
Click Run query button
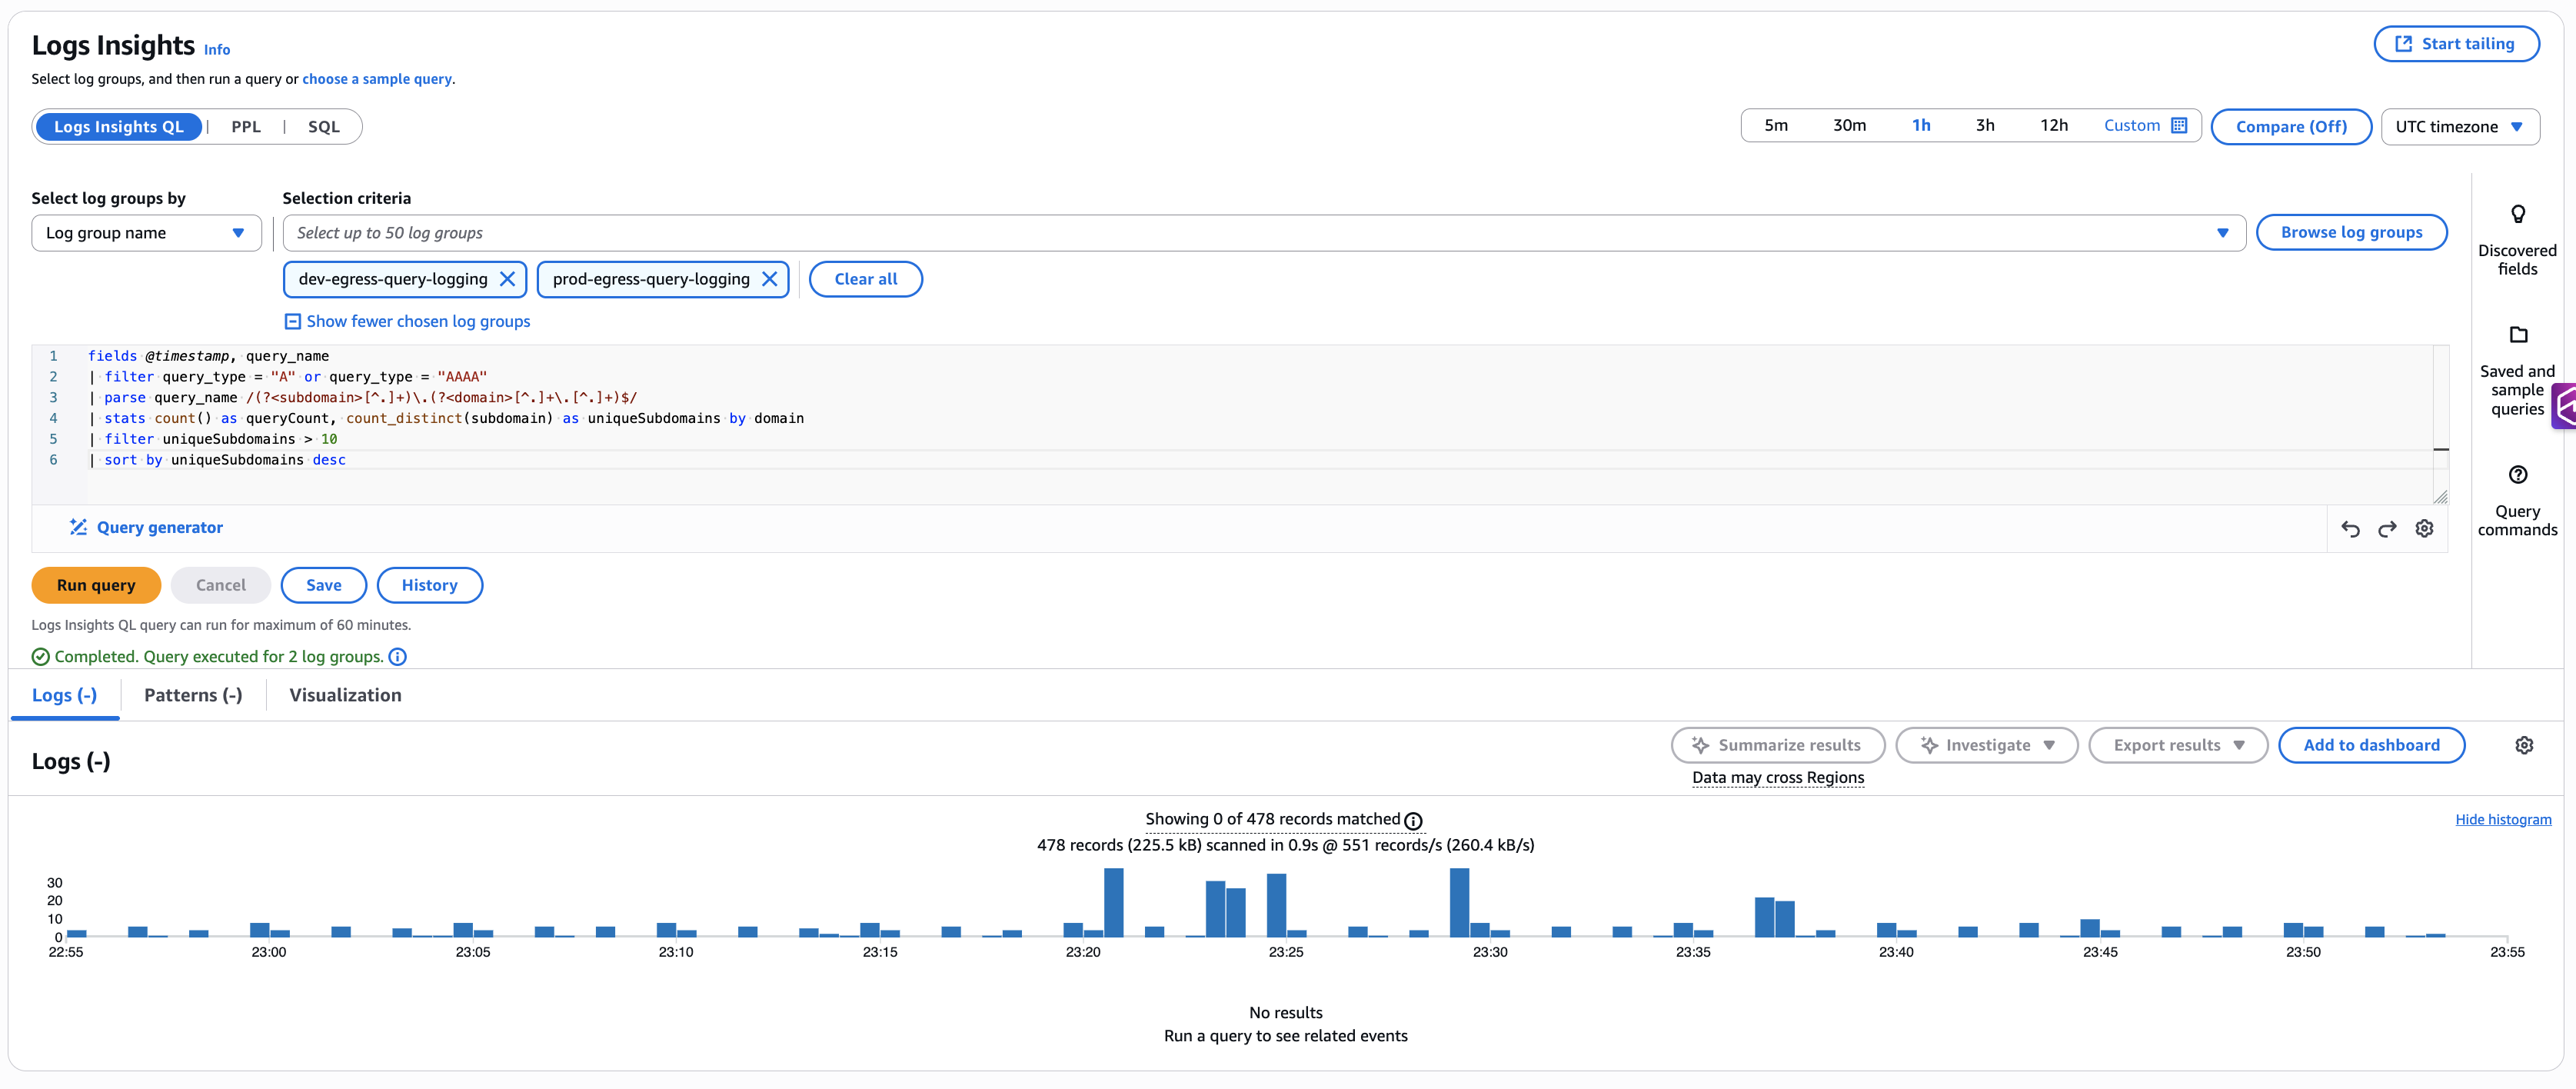pos(96,586)
